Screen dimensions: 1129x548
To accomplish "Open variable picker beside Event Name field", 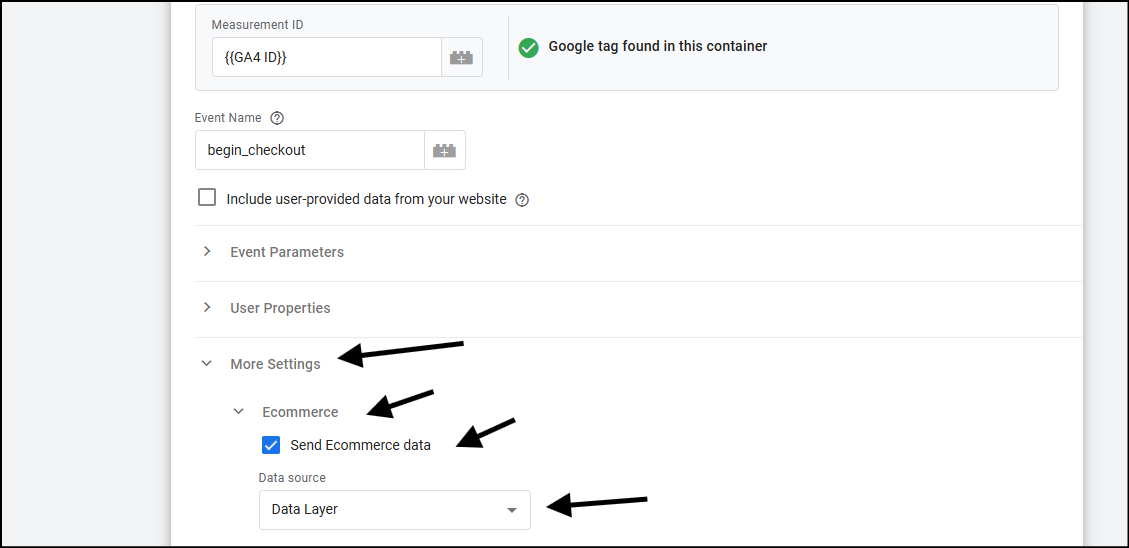I will coord(444,150).
